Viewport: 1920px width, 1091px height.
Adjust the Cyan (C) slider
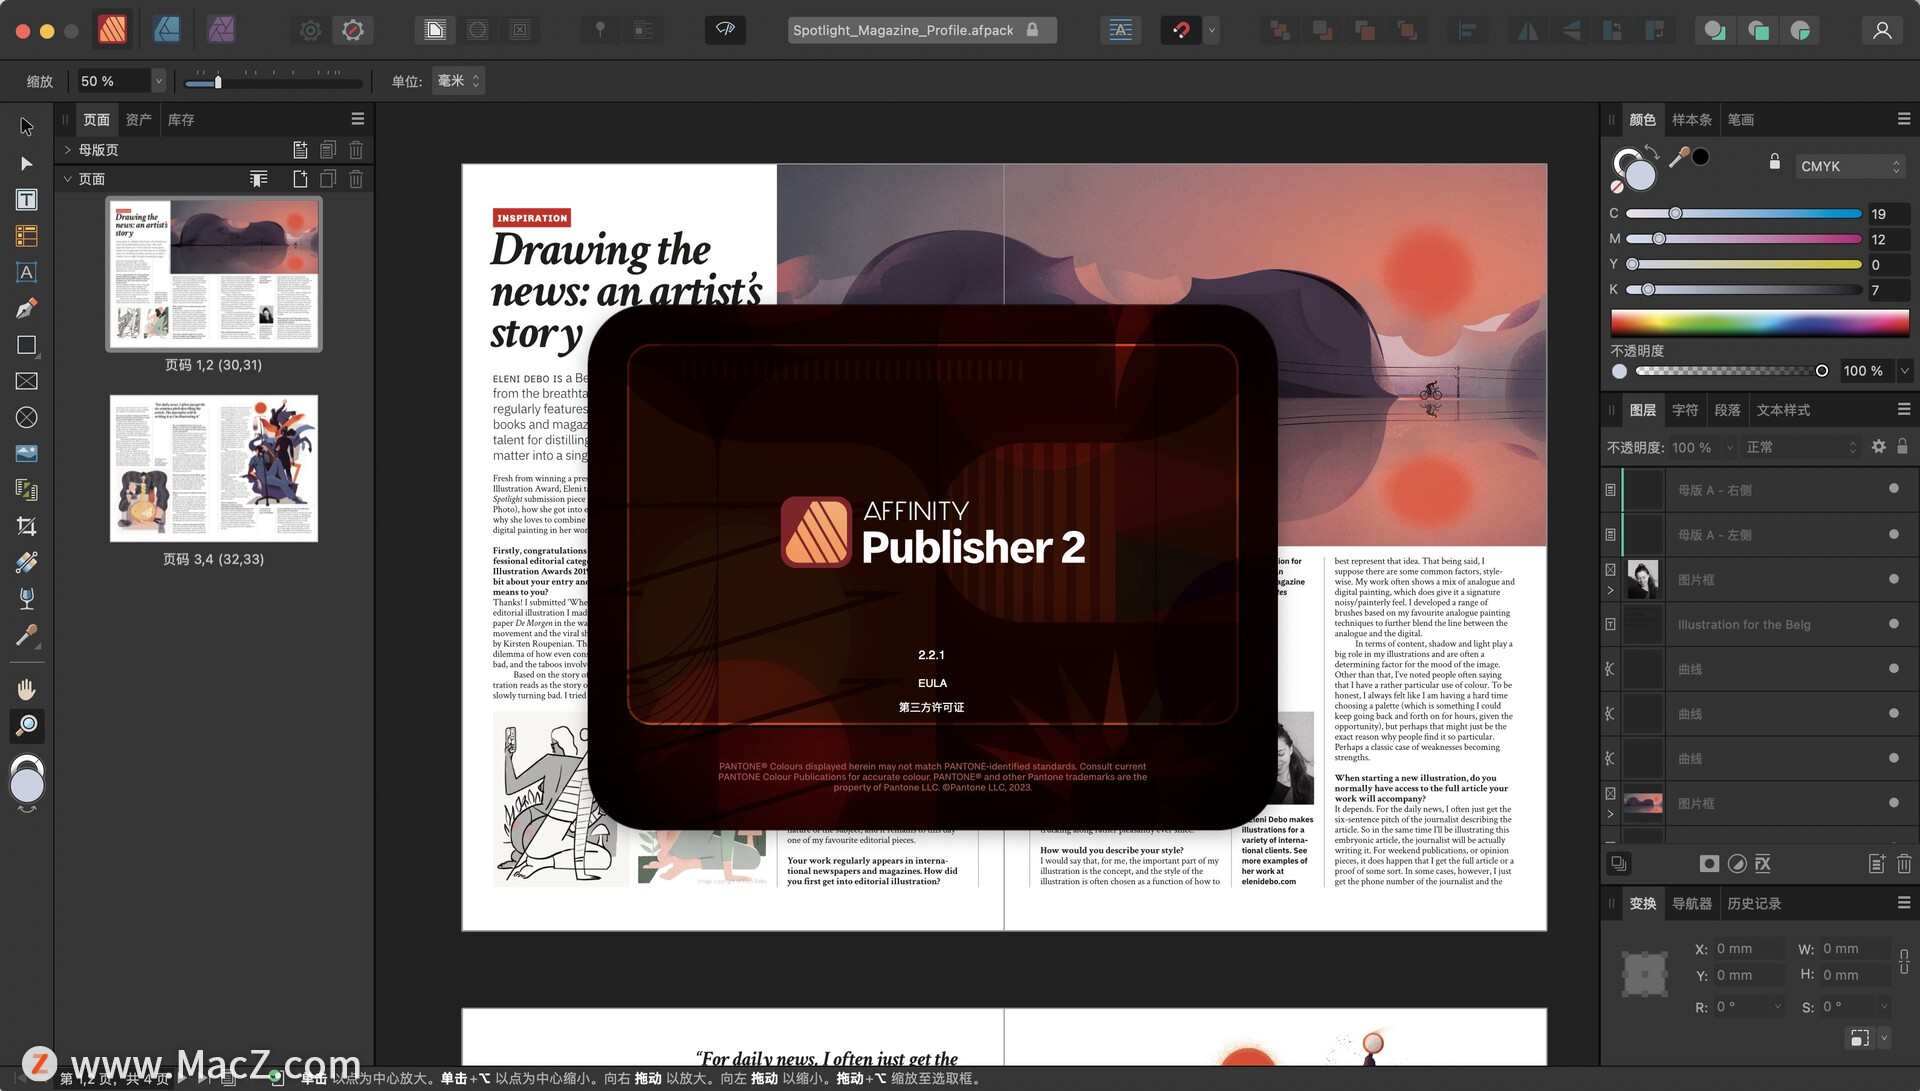point(1744,214)
